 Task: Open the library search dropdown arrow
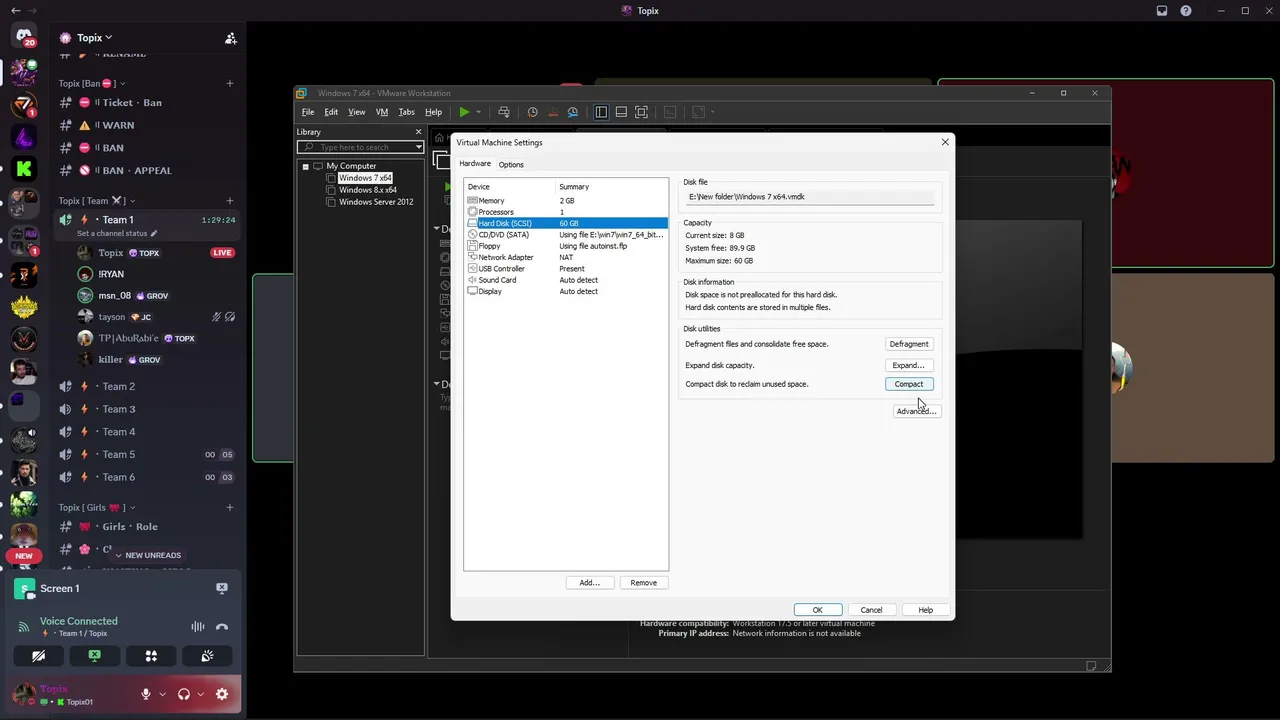[x=418, y=147]
